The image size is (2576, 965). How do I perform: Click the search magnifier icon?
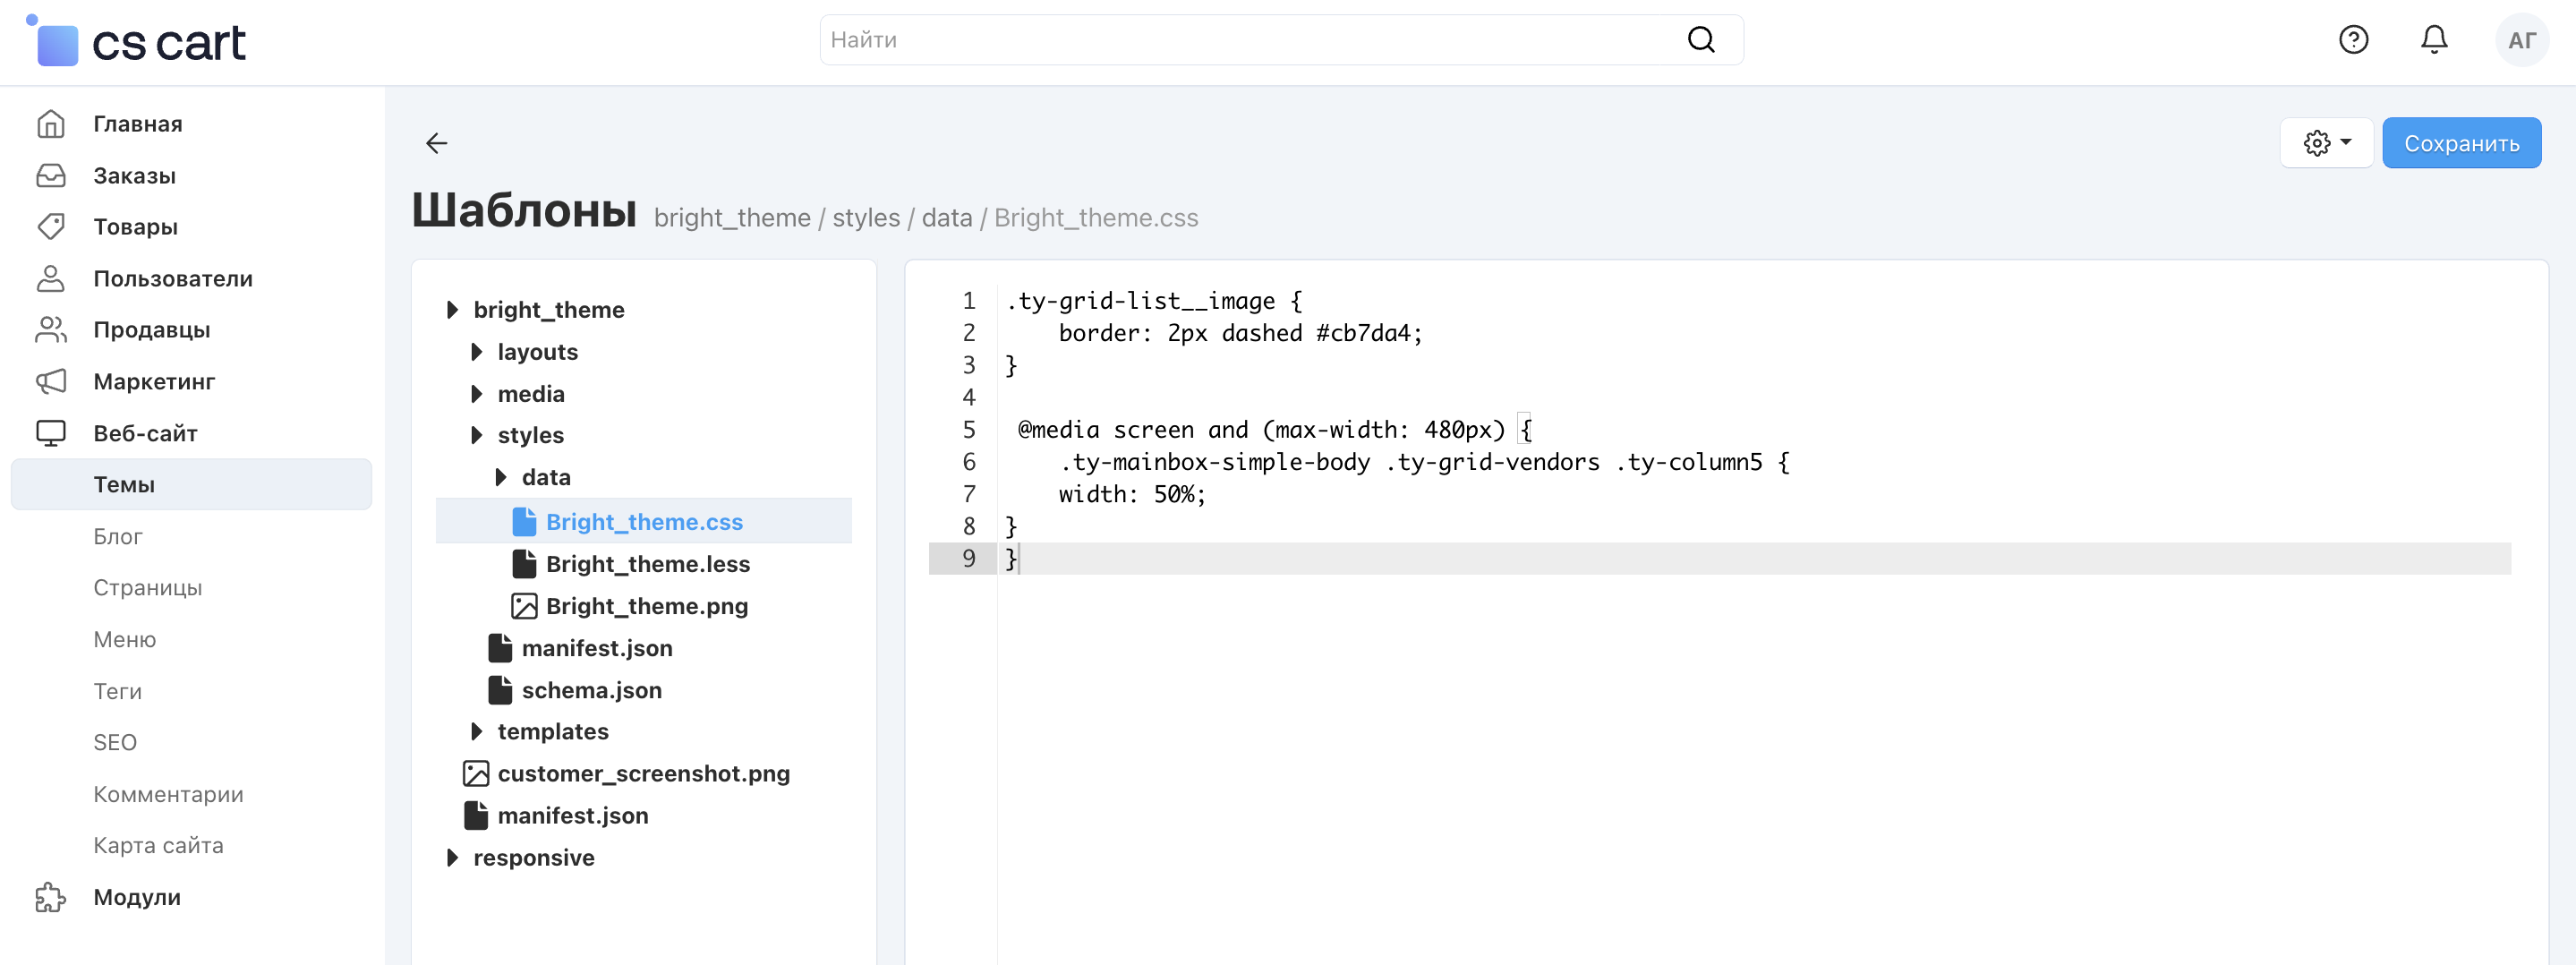pos(1700,40)
